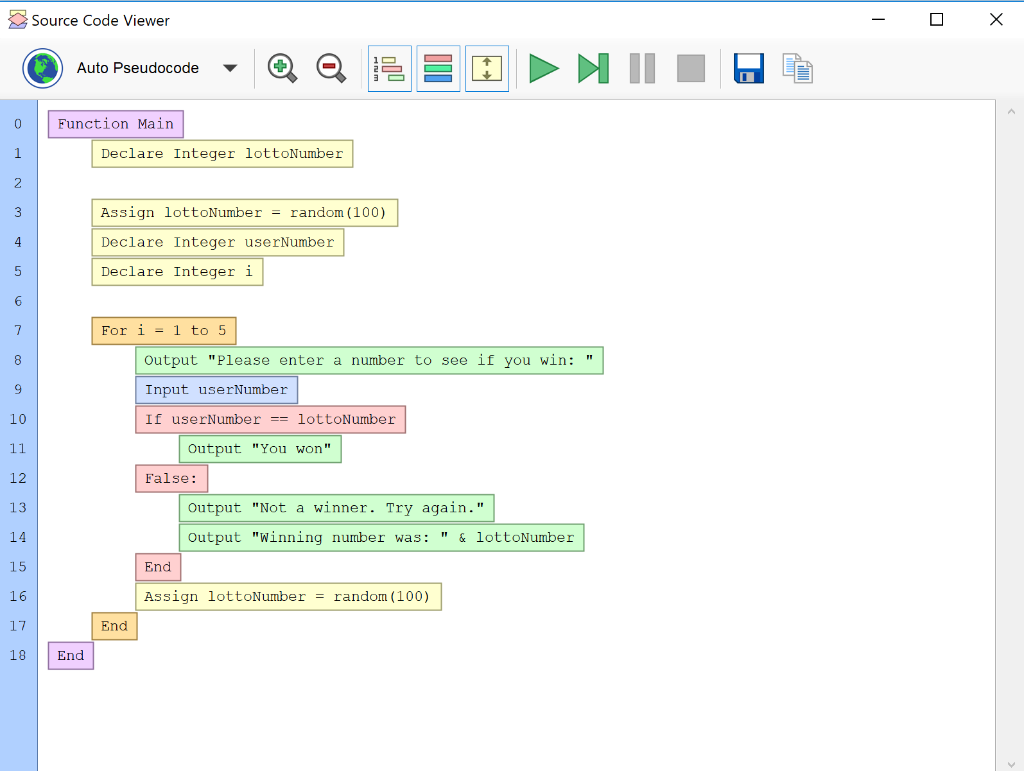Click the scrollbar up arrow
This screenshot has width=1024, height=771.
pos(1010,112)
